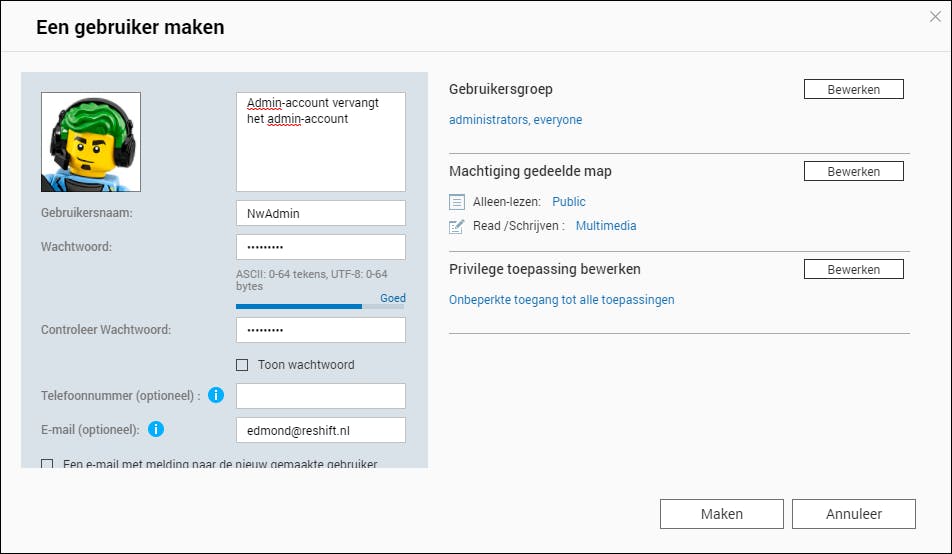Click the info icon next to Telefoonnummer
The height and width of the screenshot is (554, 952).
coord(216,396)
